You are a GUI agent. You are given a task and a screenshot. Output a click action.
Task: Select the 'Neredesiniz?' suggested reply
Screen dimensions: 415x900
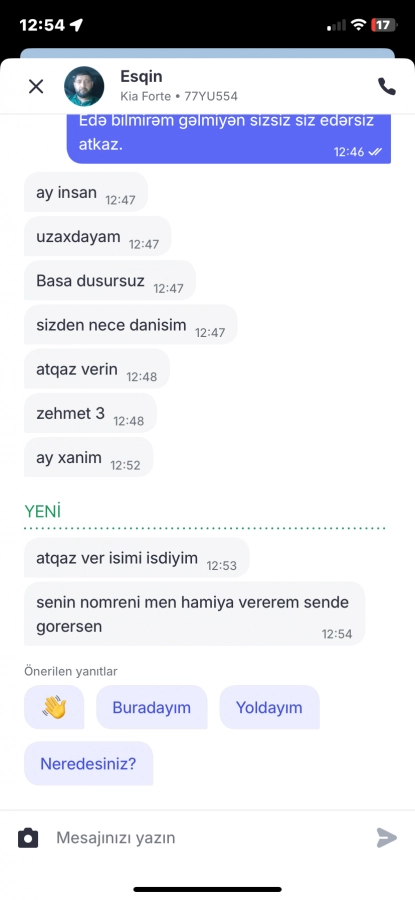pos(88,763)
